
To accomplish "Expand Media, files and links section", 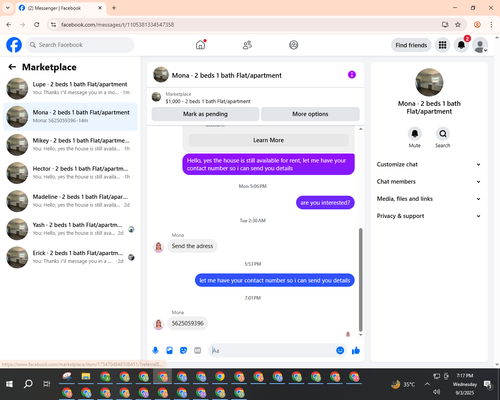I will pyautogui.click(x=429, y=199).
